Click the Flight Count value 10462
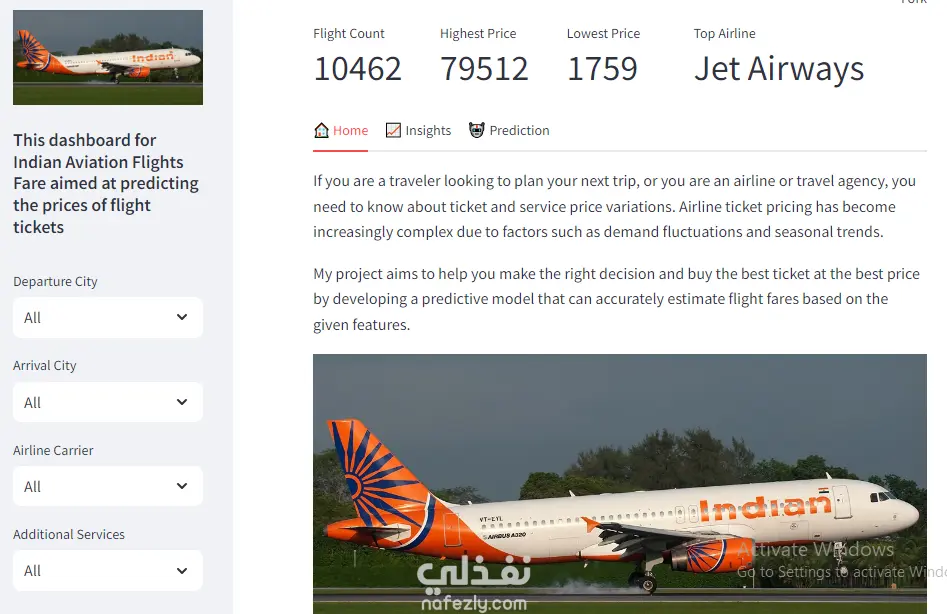The image size is (947, 614). [x=357, y=69]
